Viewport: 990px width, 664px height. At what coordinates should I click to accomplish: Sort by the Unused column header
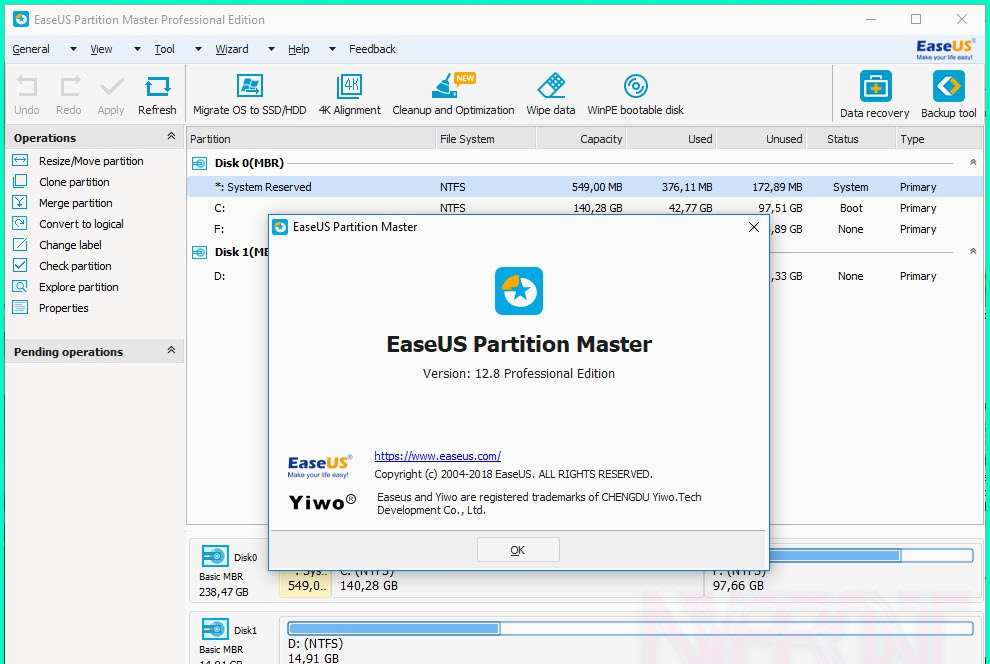click(x=761, y=139)
